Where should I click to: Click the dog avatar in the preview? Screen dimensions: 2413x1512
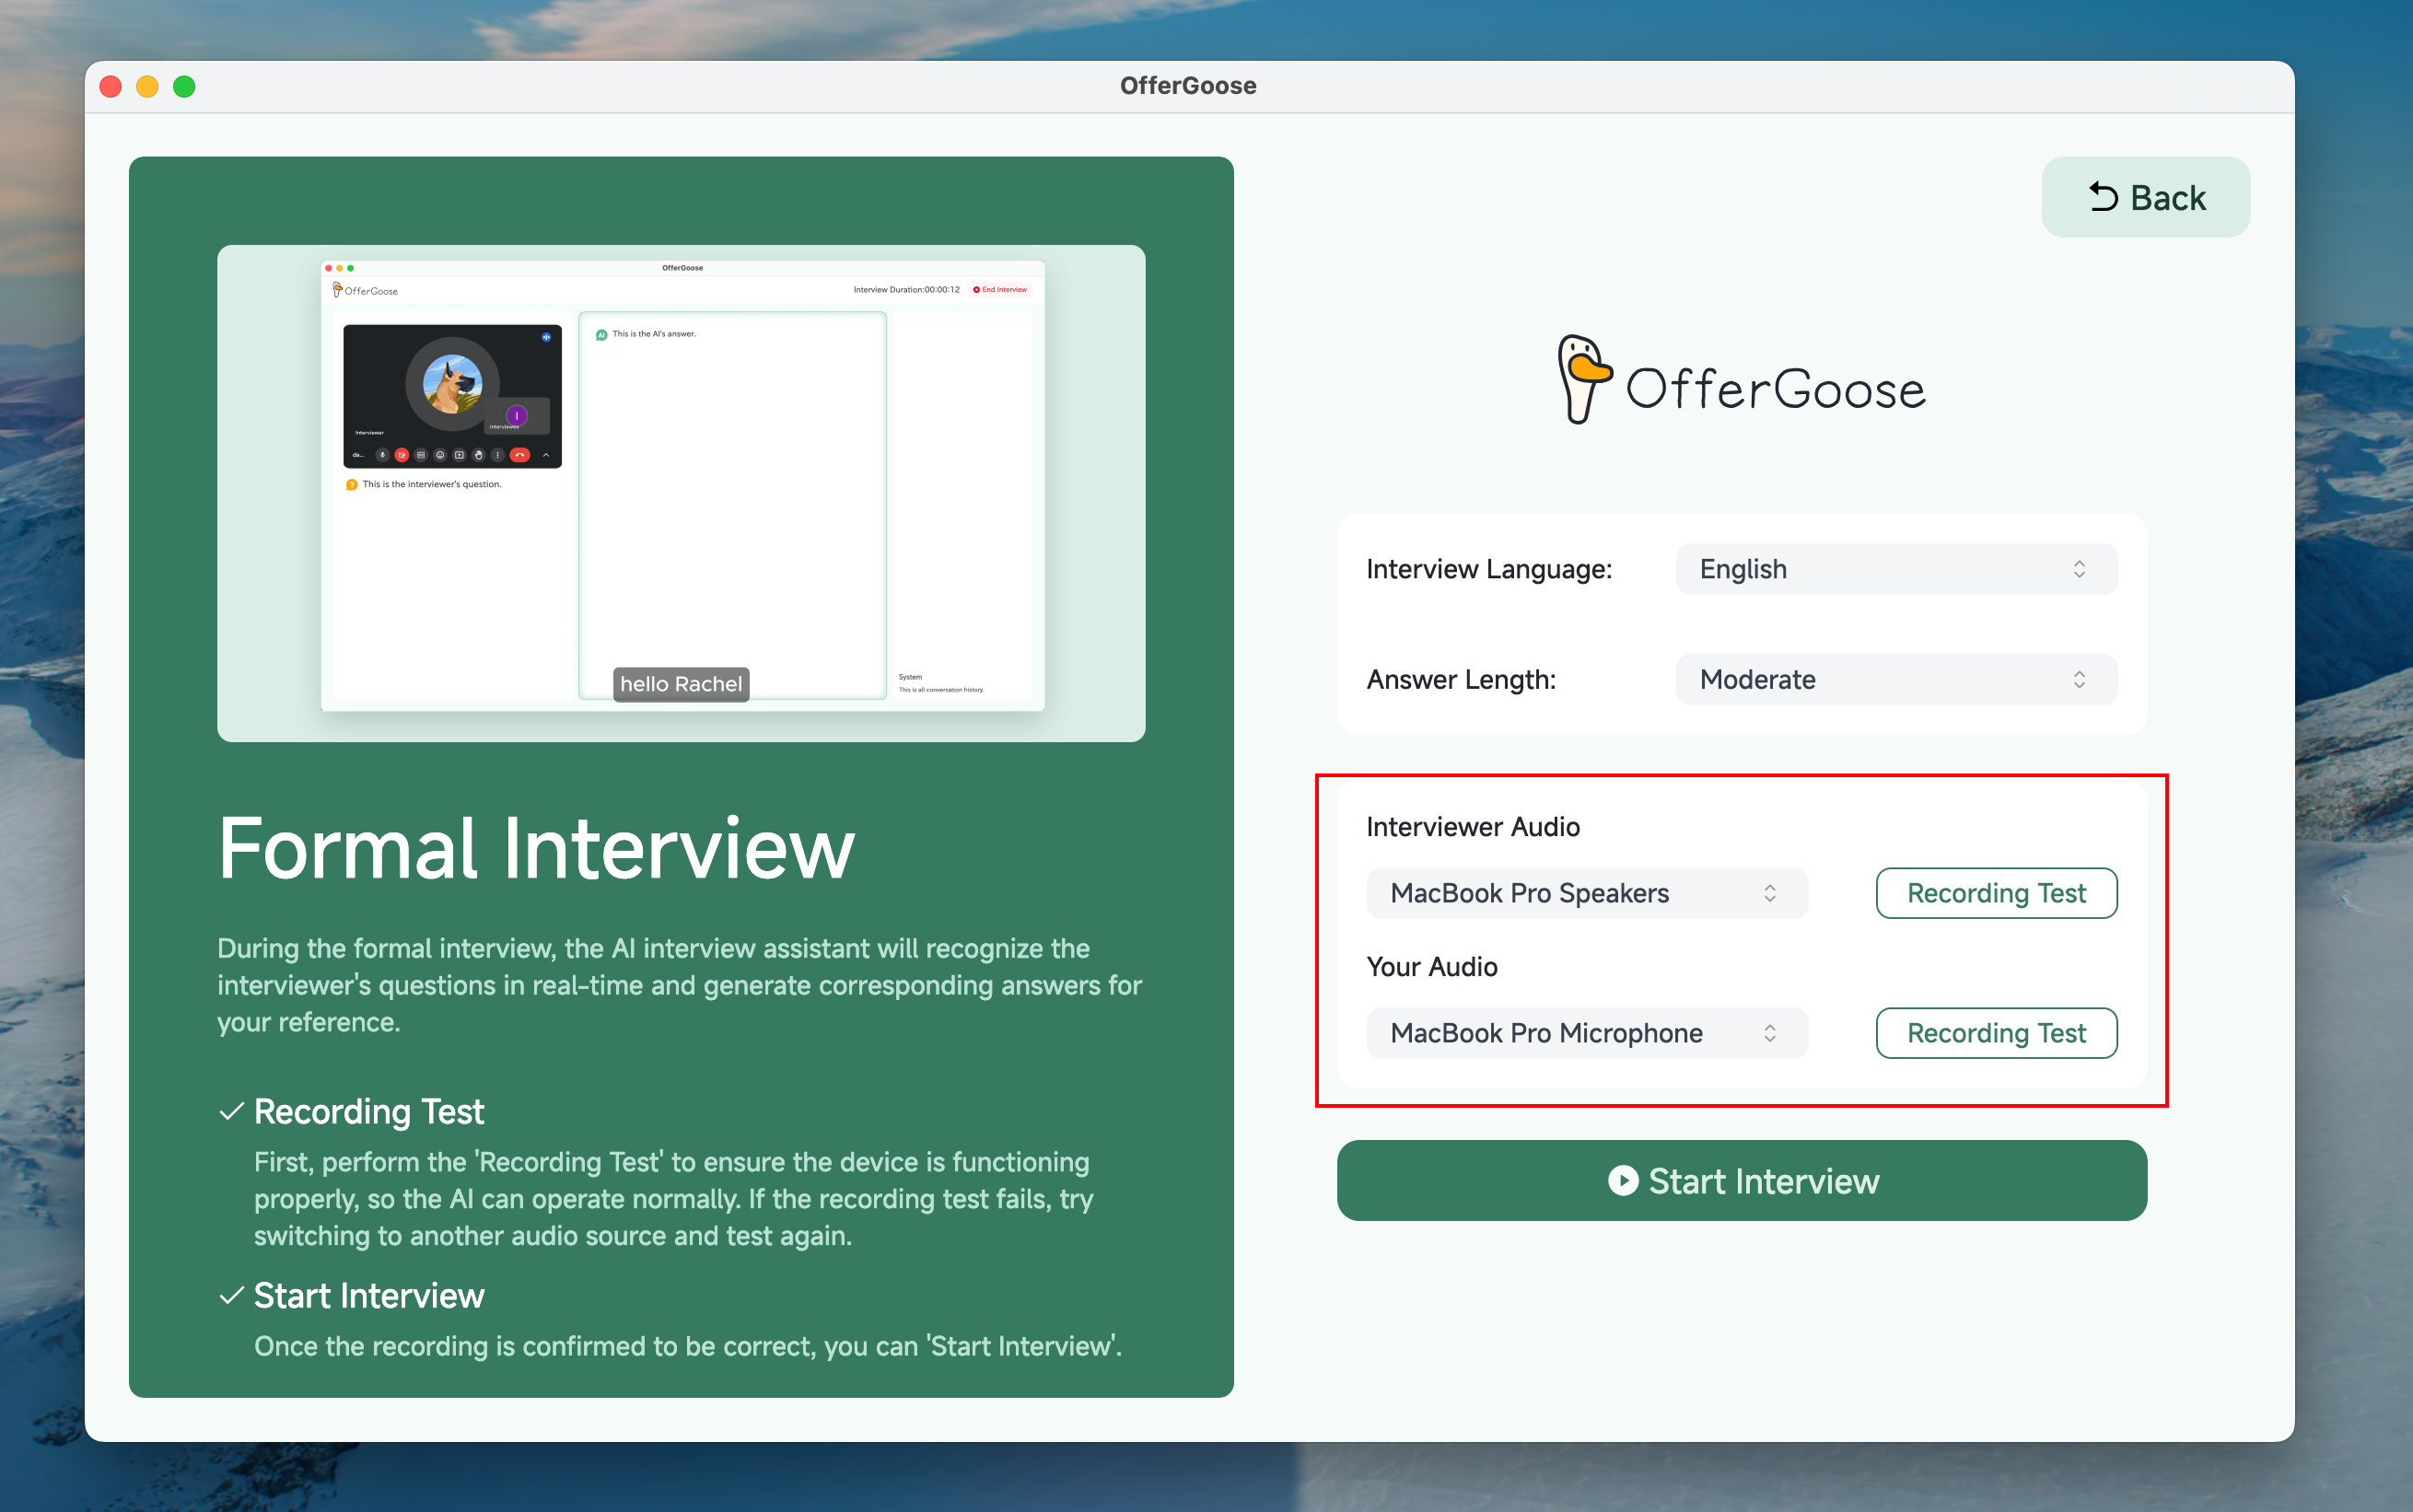click(x=452, y=384)
